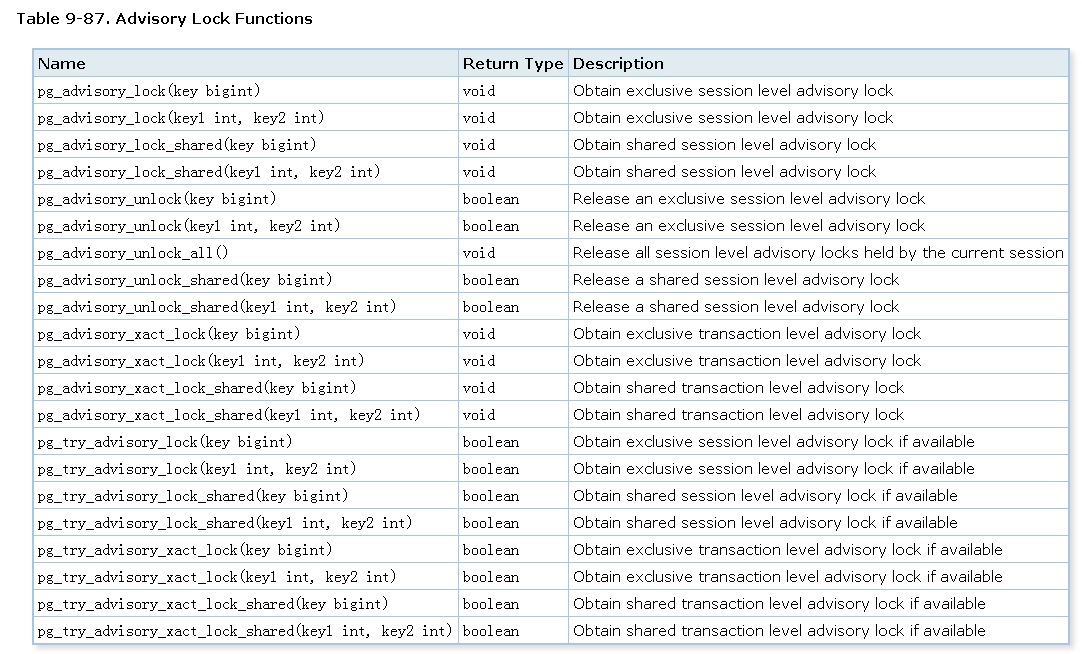Image resolution: width=1082 pixels, height=654 pixels.
Task: Click pg_try_advisory_lock_shared(key bigint) cell
Action: click(193, 496)
